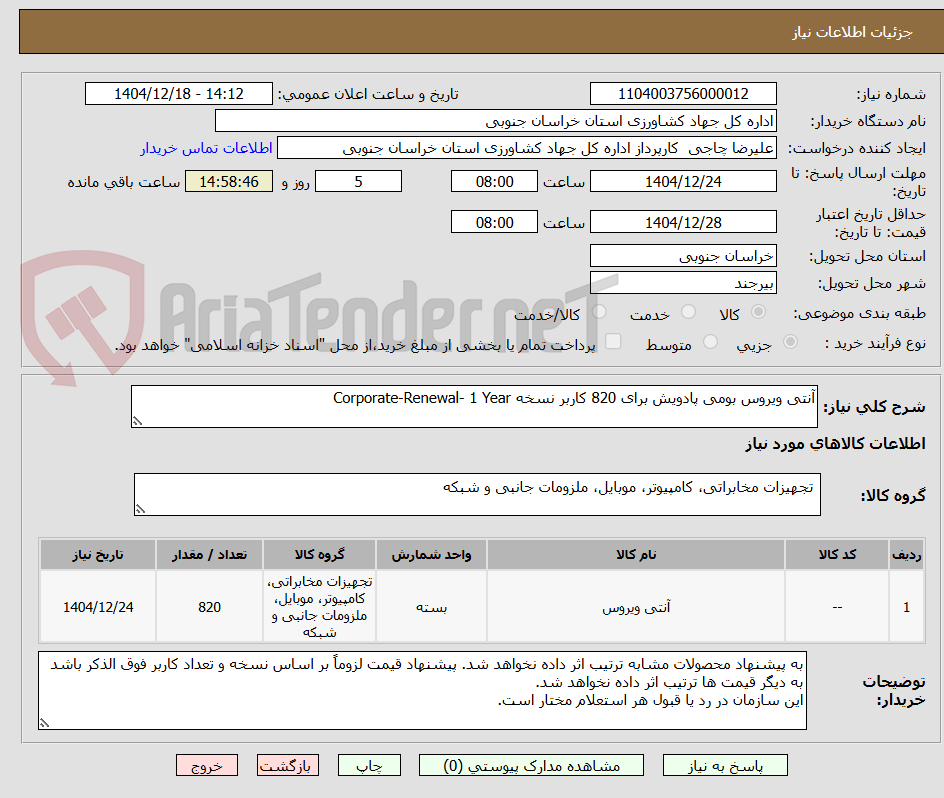Click the need date cell 1404/12/24 in table
Screen dimensions: 944x798
[x=98, y=607]
